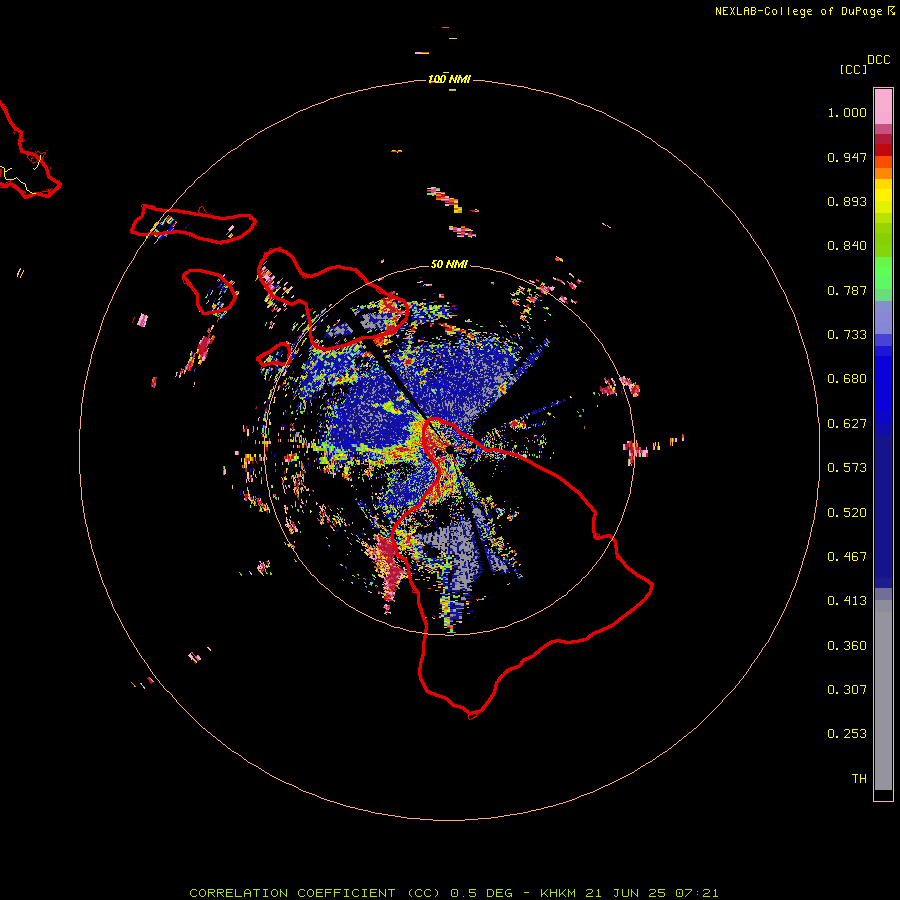This screenshot has width=900, height=900.
Task: Click the 0.787 color scale value
Action: pyautogui.click(x=847, y=290)
